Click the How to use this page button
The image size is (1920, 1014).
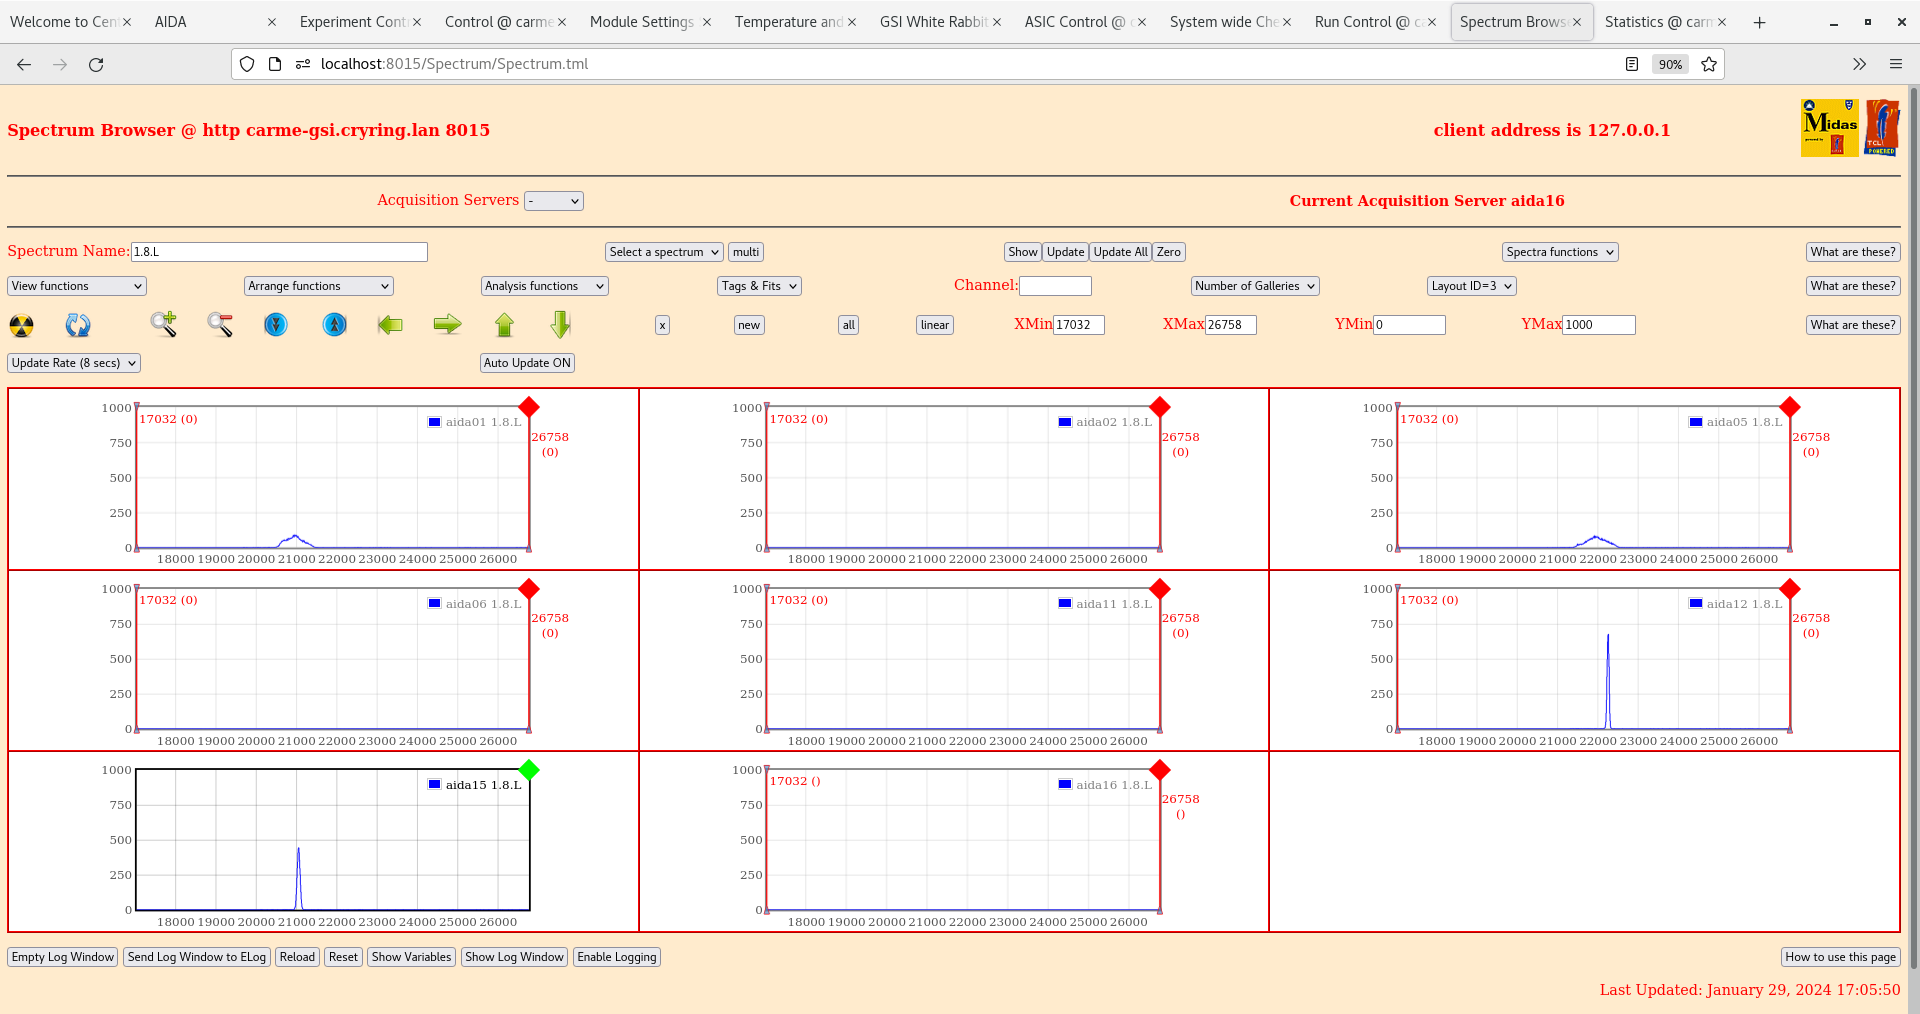coord(1840,957)
